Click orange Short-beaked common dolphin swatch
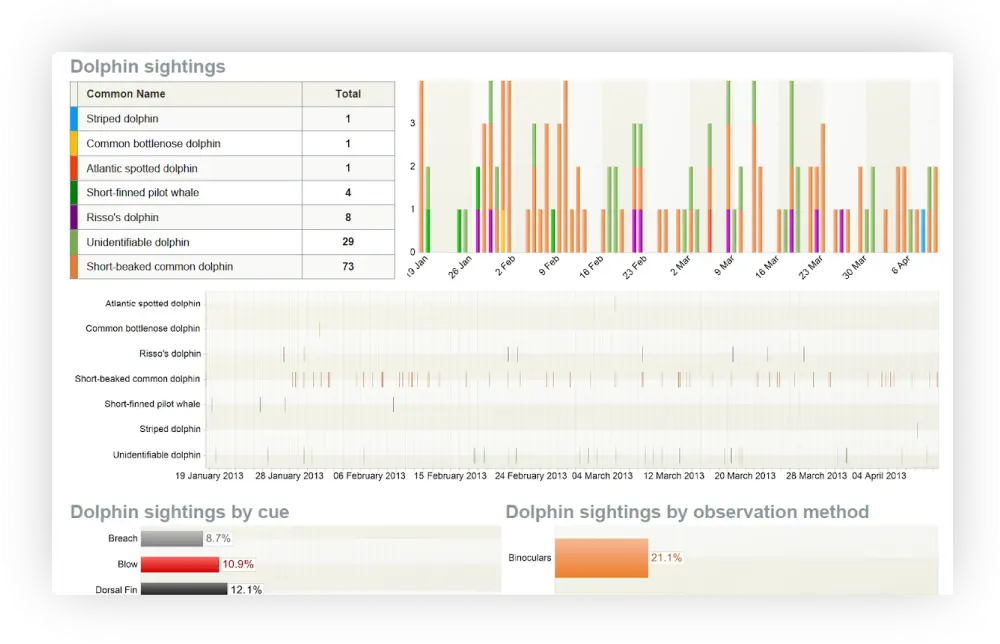The width and height of the screenshot is (1000, 644). (x=74, y=267)
